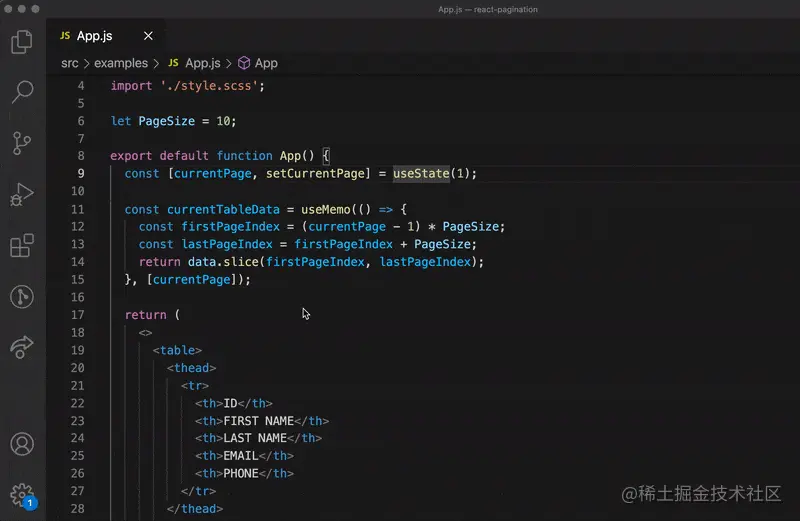The width and height of the screenshot is (800, 521).
Task: Open the Explorer files icon
Action: (22, 42)
